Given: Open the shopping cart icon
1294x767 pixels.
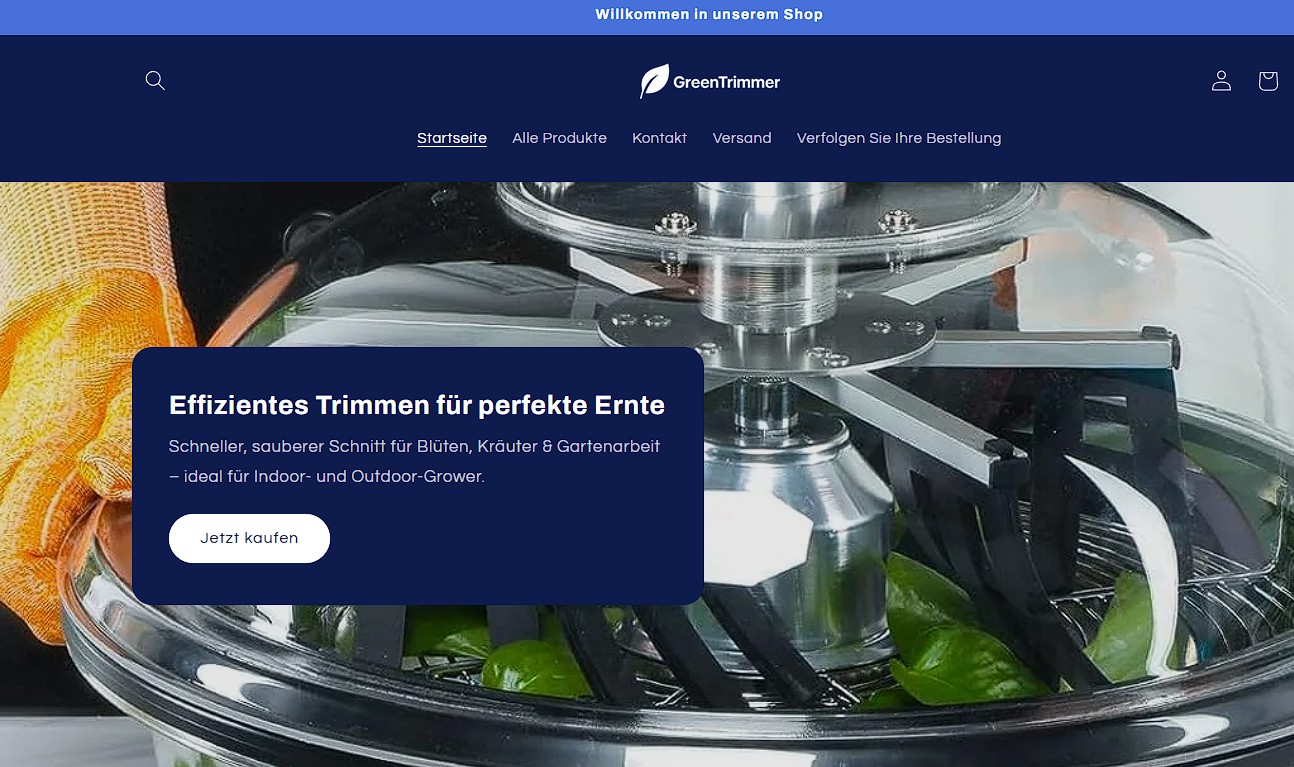Looking at the screenshot, I should coord(1268,81).
